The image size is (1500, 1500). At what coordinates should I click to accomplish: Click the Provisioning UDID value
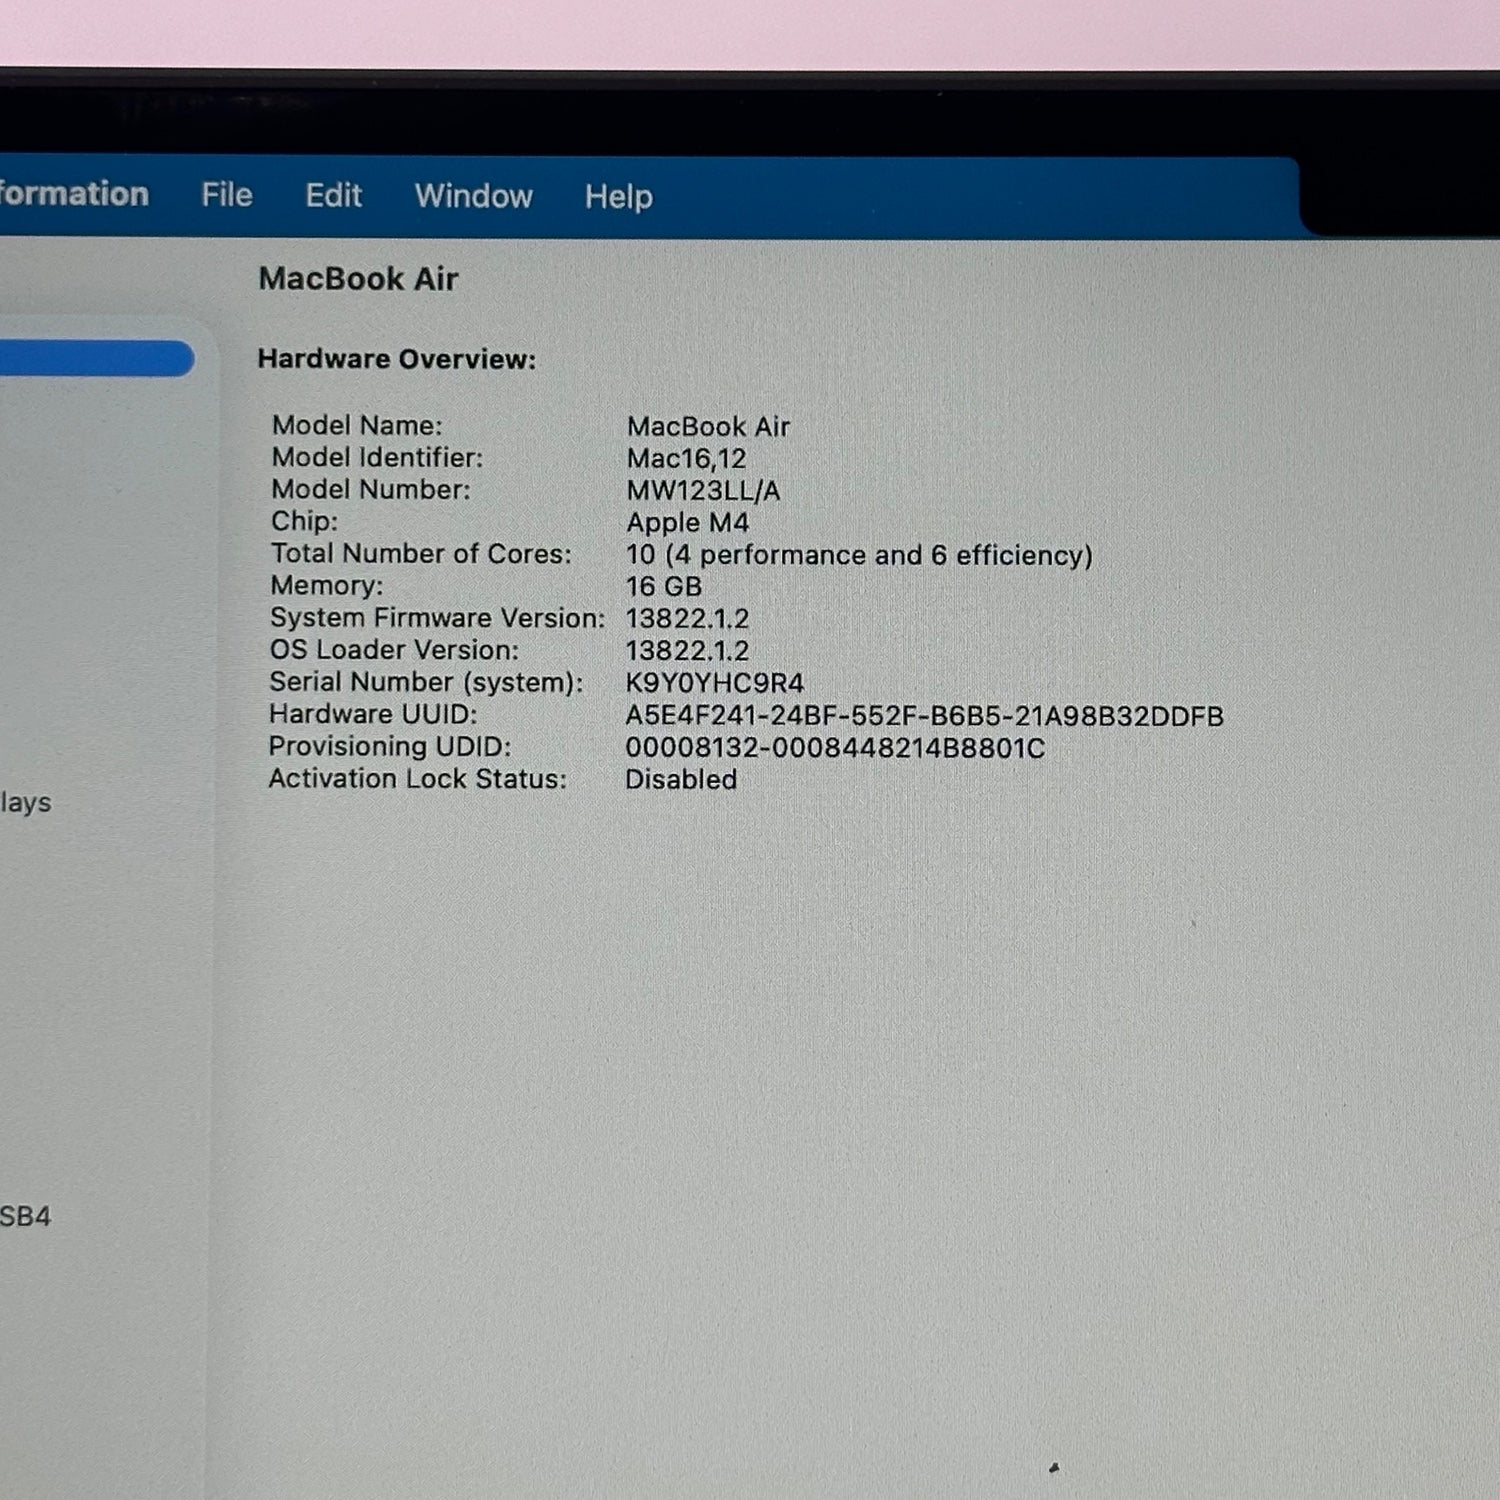click(834, 748)
